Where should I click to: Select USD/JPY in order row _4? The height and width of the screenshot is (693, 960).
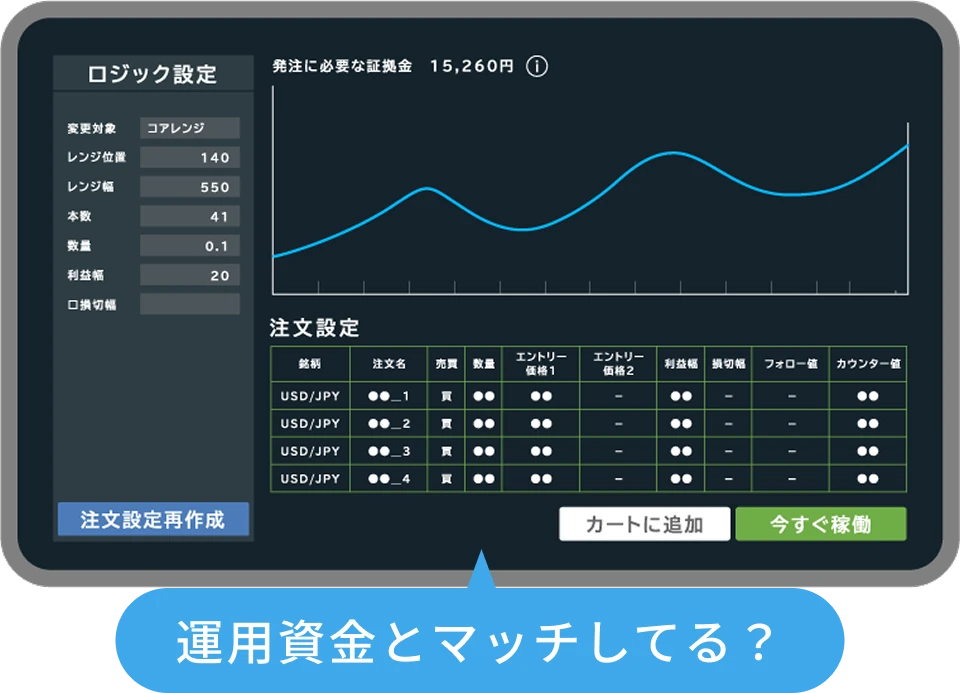point(310,479)
